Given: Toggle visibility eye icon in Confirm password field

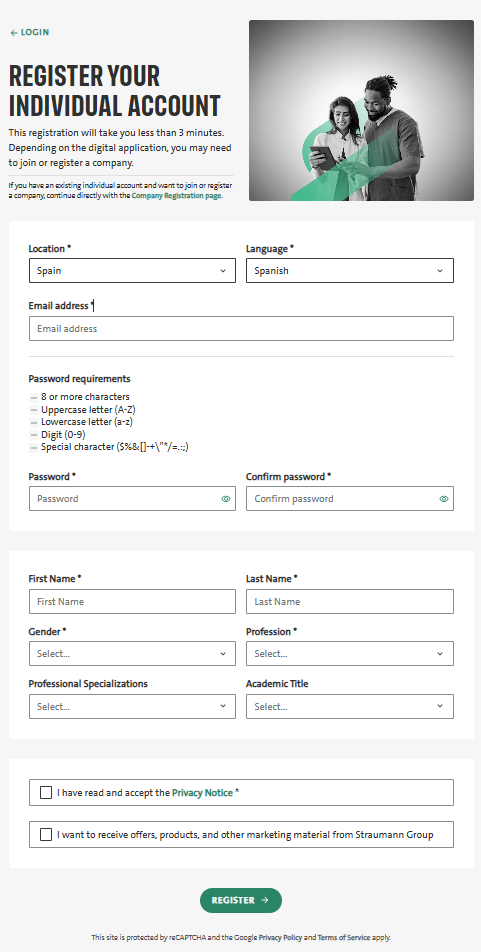Looking at the screenshot, I should coord(444,498).
